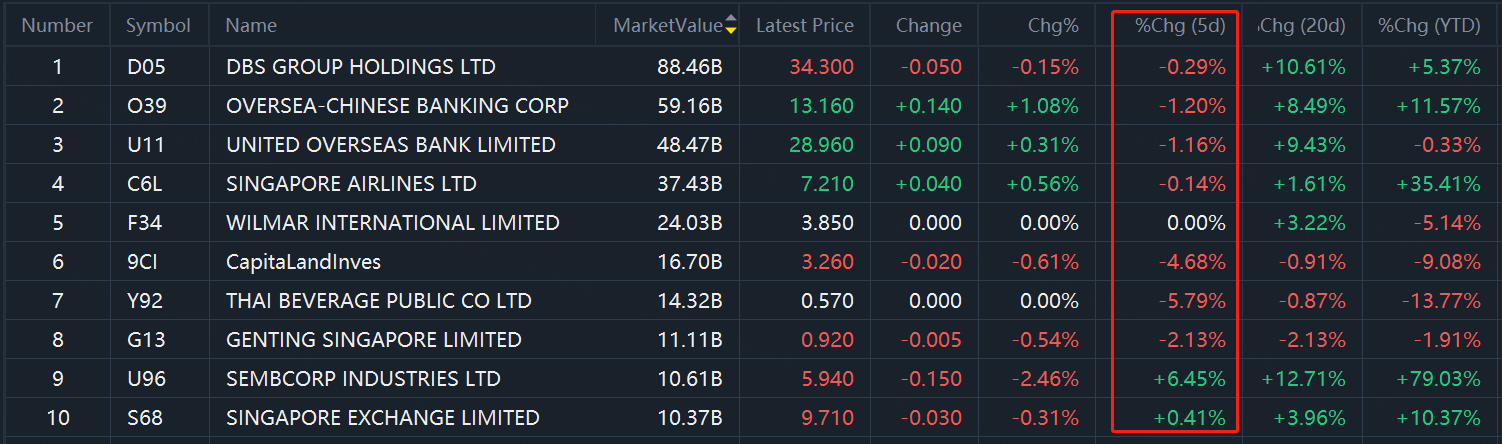Sort by the Name column header

pos(251,26)
